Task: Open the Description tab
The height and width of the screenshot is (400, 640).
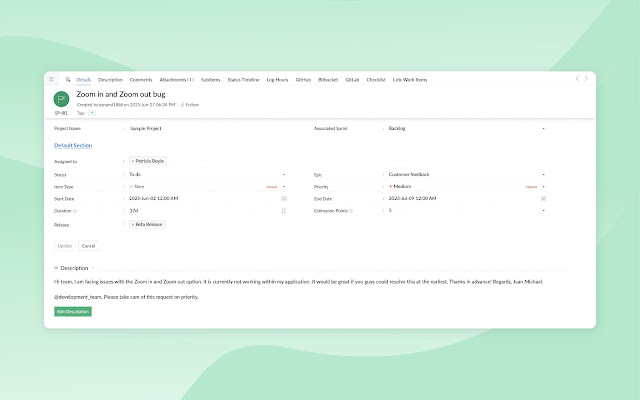Action: [110, 80]
